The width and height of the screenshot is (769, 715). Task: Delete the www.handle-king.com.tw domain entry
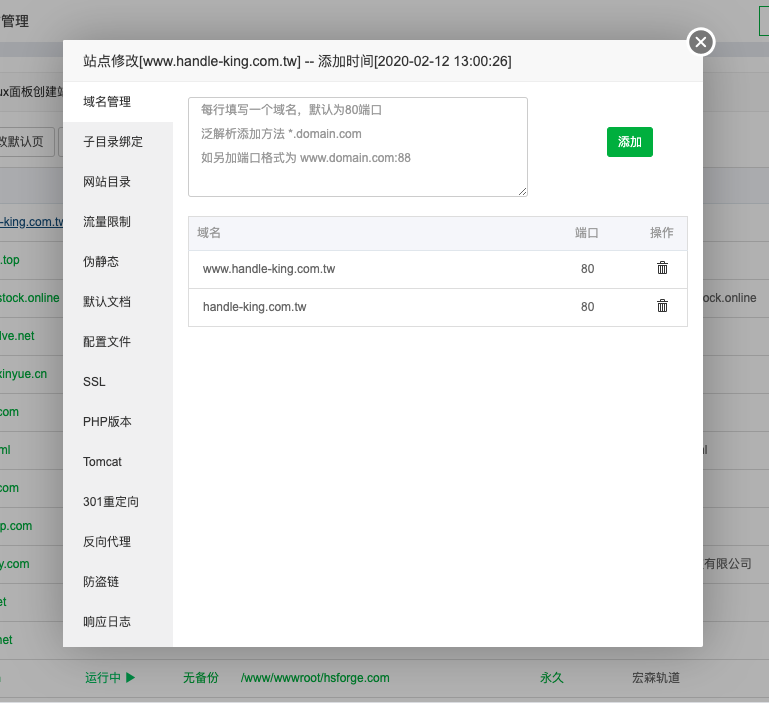point(662,268)
